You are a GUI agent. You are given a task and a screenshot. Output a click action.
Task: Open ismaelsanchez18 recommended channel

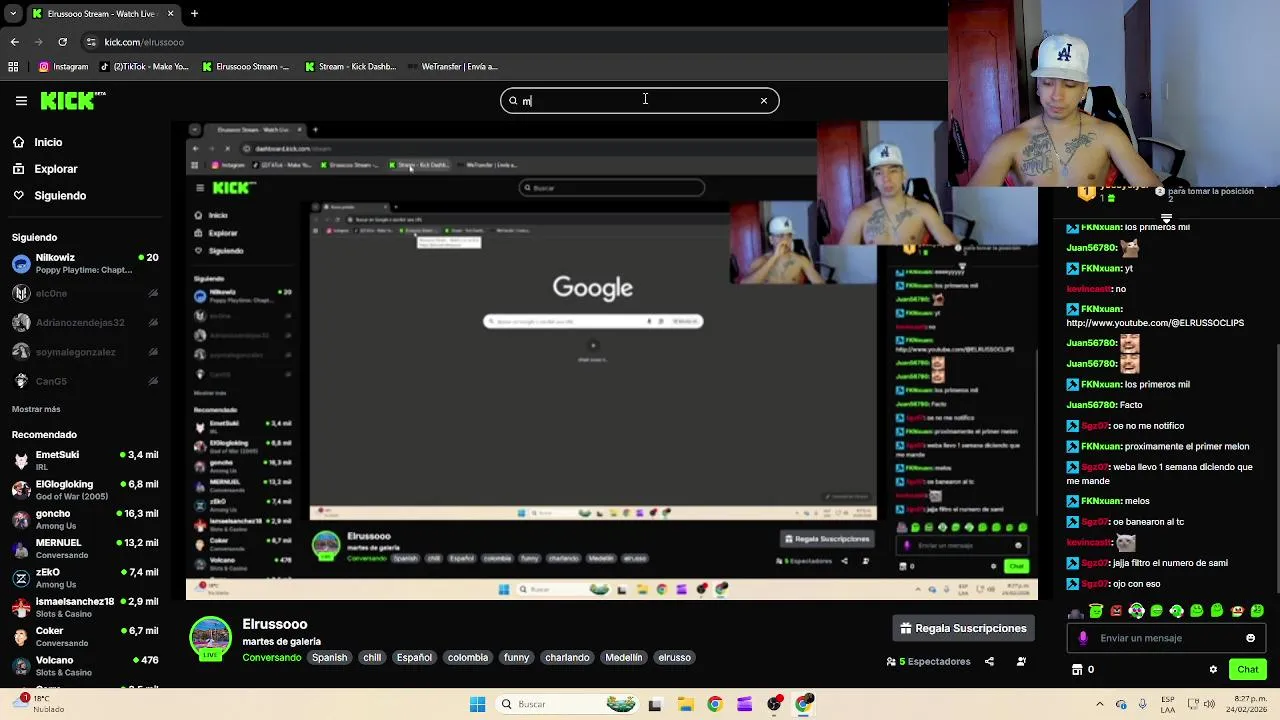coord(84,606)
